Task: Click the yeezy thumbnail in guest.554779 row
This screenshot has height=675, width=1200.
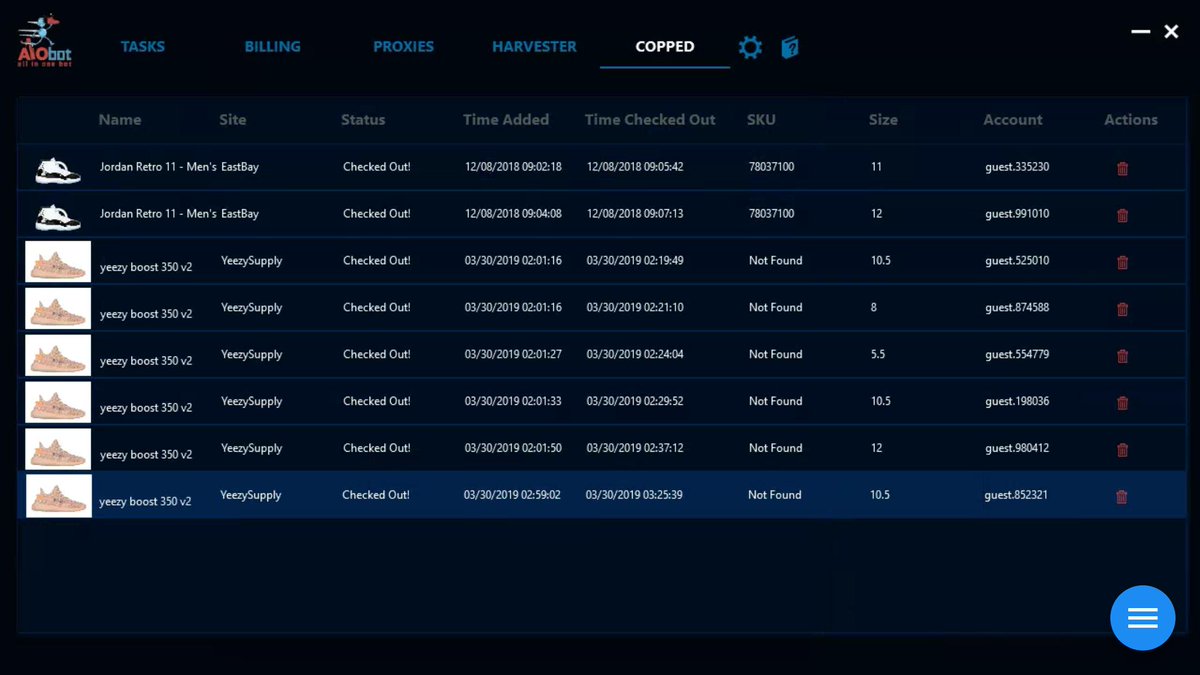Action: (x=58, y=356)
